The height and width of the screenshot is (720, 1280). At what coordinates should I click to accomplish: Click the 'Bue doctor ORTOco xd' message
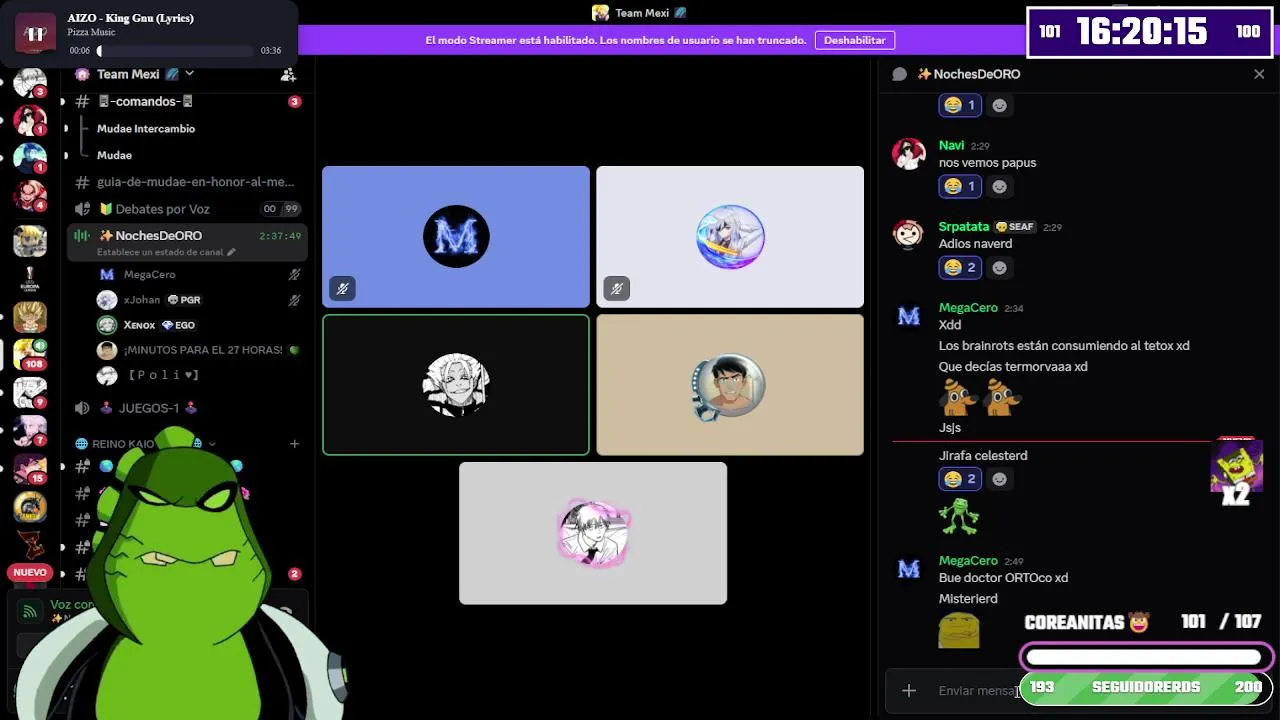pos(1003,577)
